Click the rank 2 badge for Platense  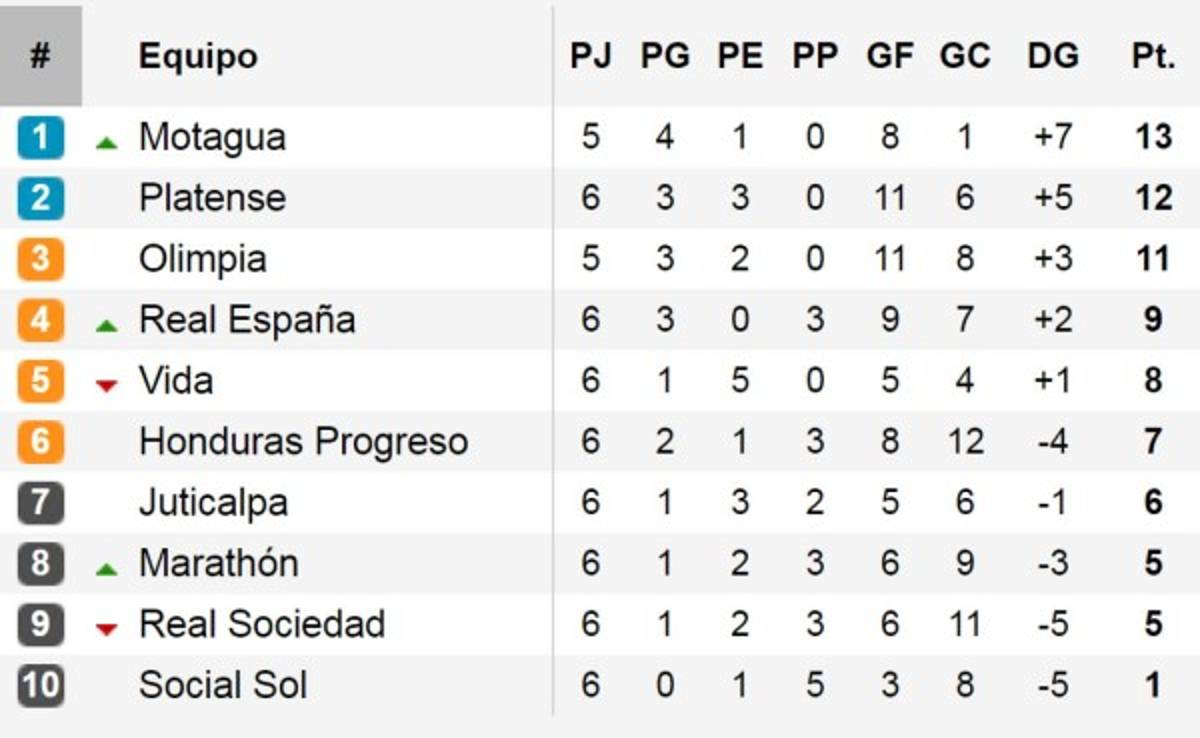coord(40,198)
